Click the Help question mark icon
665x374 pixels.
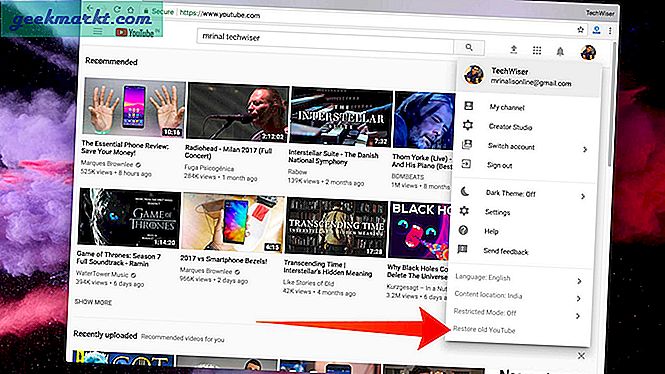click(463, 230)
